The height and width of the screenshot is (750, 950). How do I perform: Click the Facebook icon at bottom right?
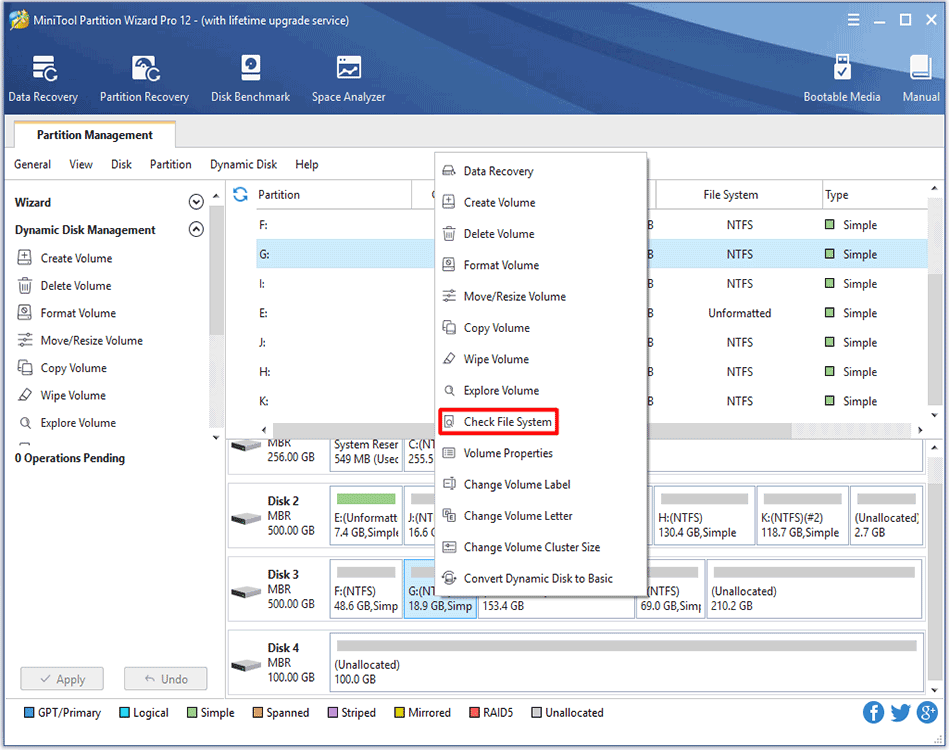873,712
